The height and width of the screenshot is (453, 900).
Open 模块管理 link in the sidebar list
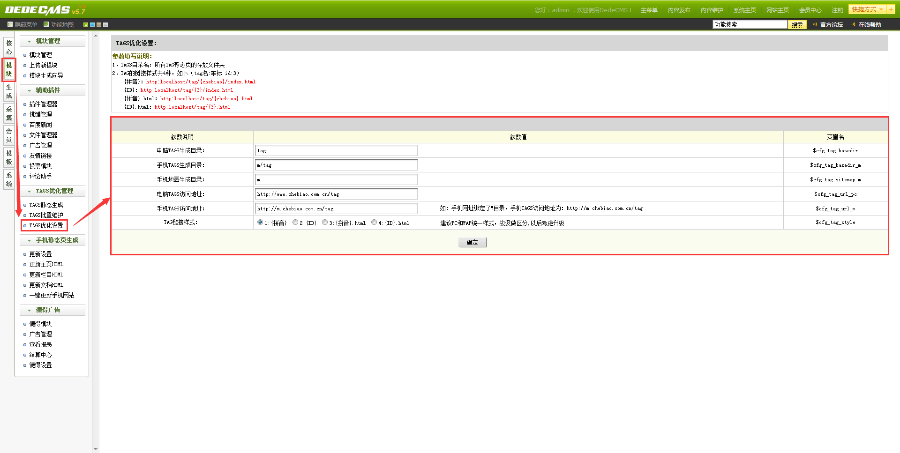pyautogui.click(x=40, y=55)
